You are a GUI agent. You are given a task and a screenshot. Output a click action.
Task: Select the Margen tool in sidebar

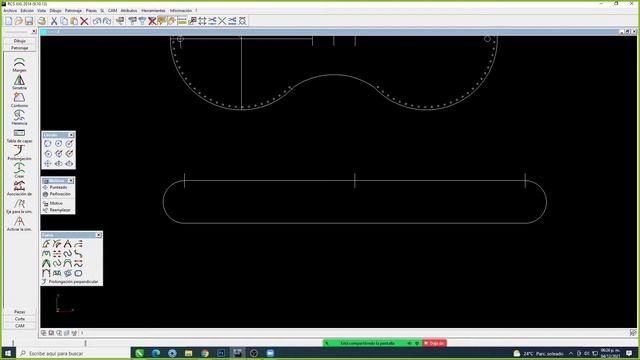click(19, 64)
